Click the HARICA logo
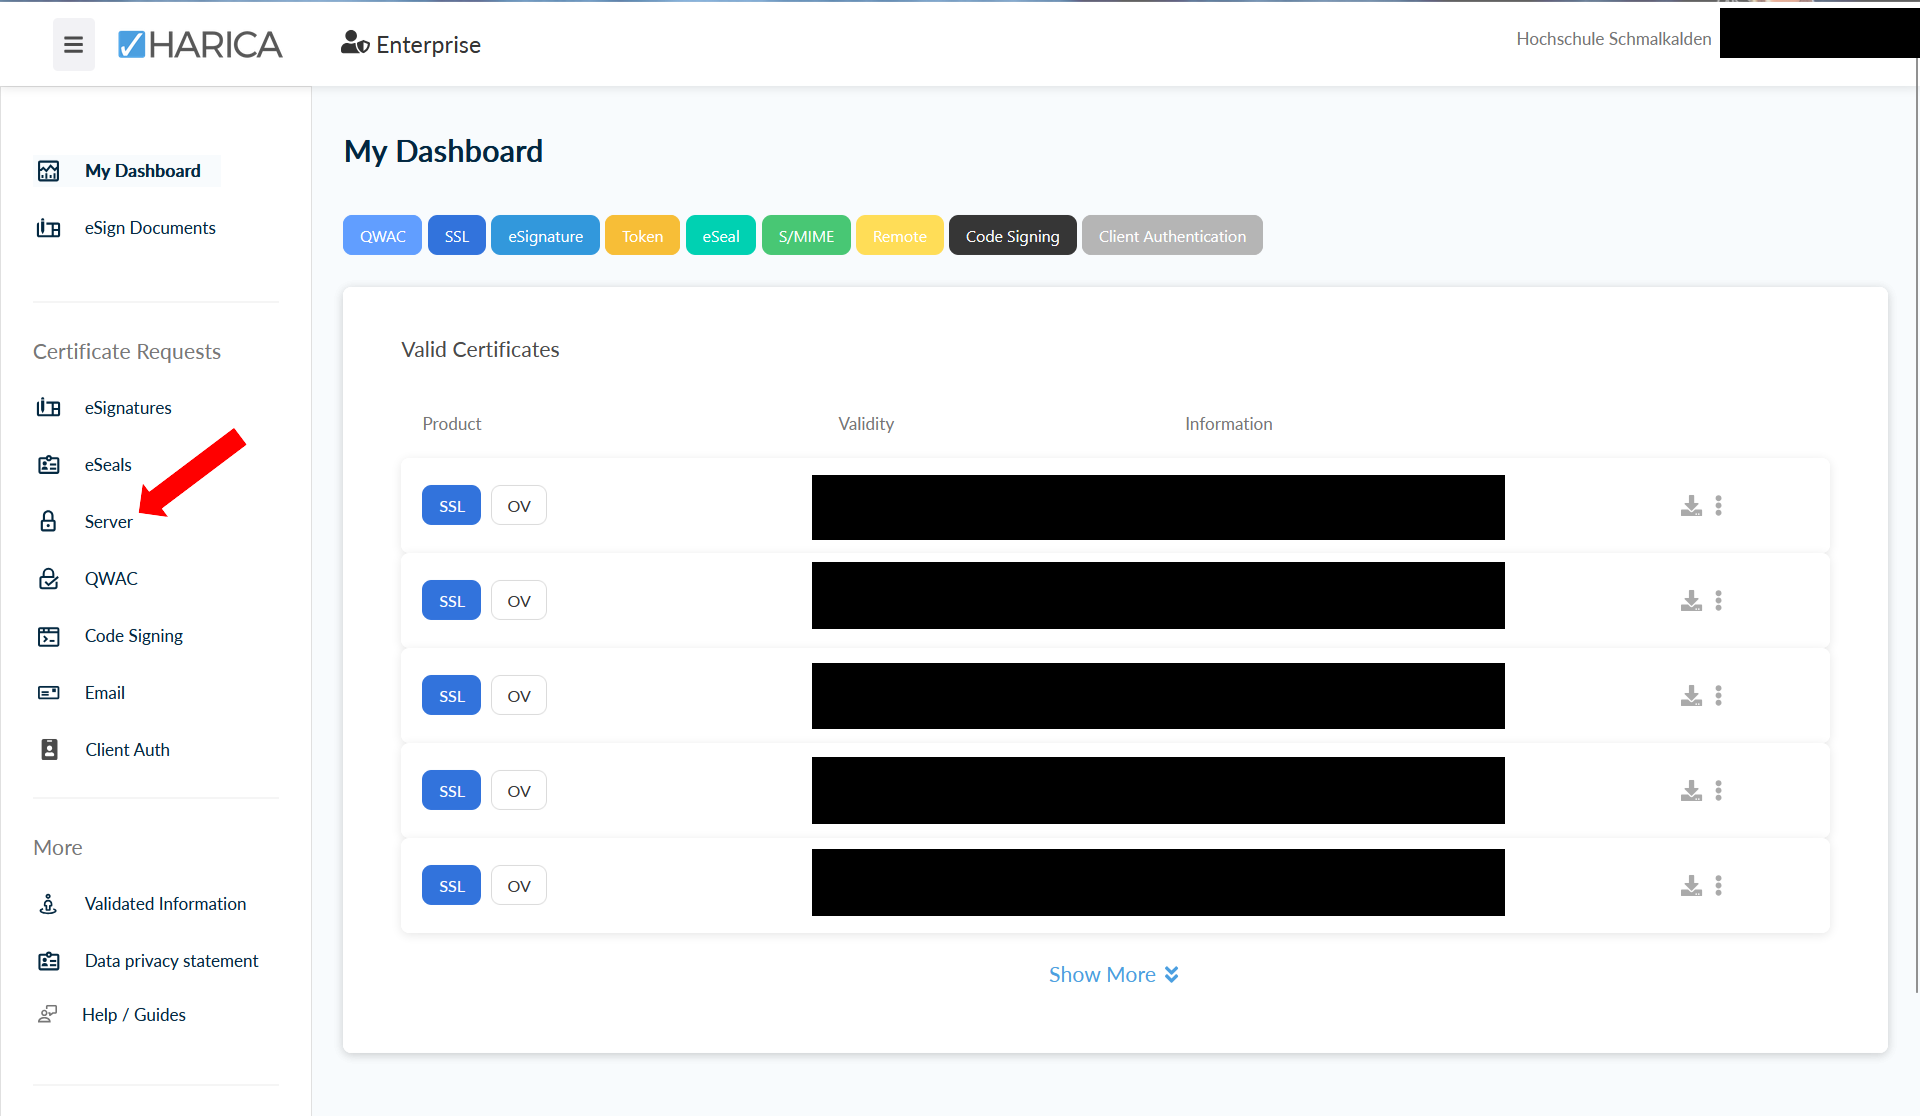 [200, 44]
